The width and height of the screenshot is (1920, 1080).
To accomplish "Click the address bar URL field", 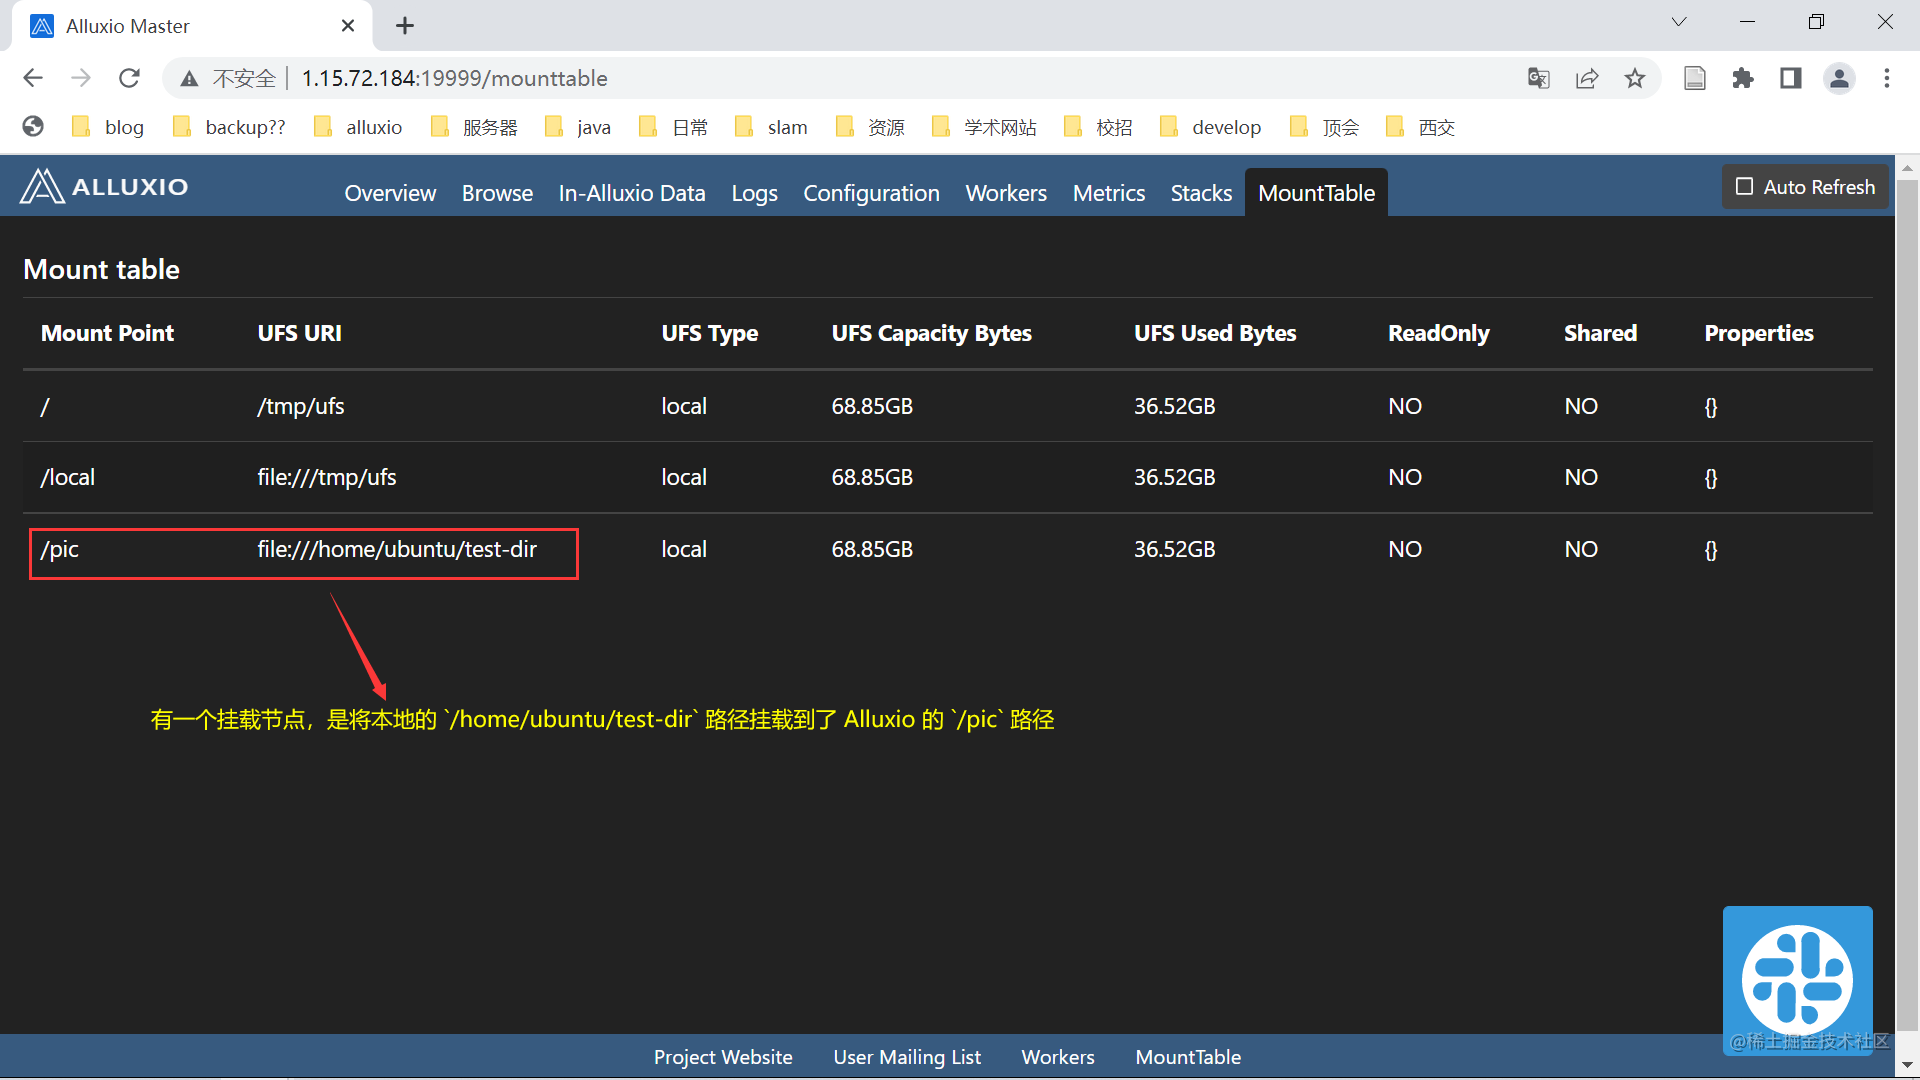I will tap(455, 78).
